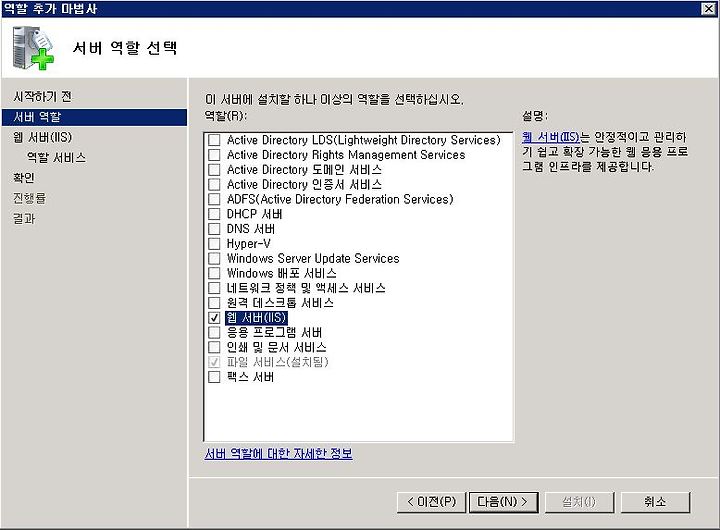Close the 역할 추가 마법사 window
The image size is (720, 530).
click(709, 9)
